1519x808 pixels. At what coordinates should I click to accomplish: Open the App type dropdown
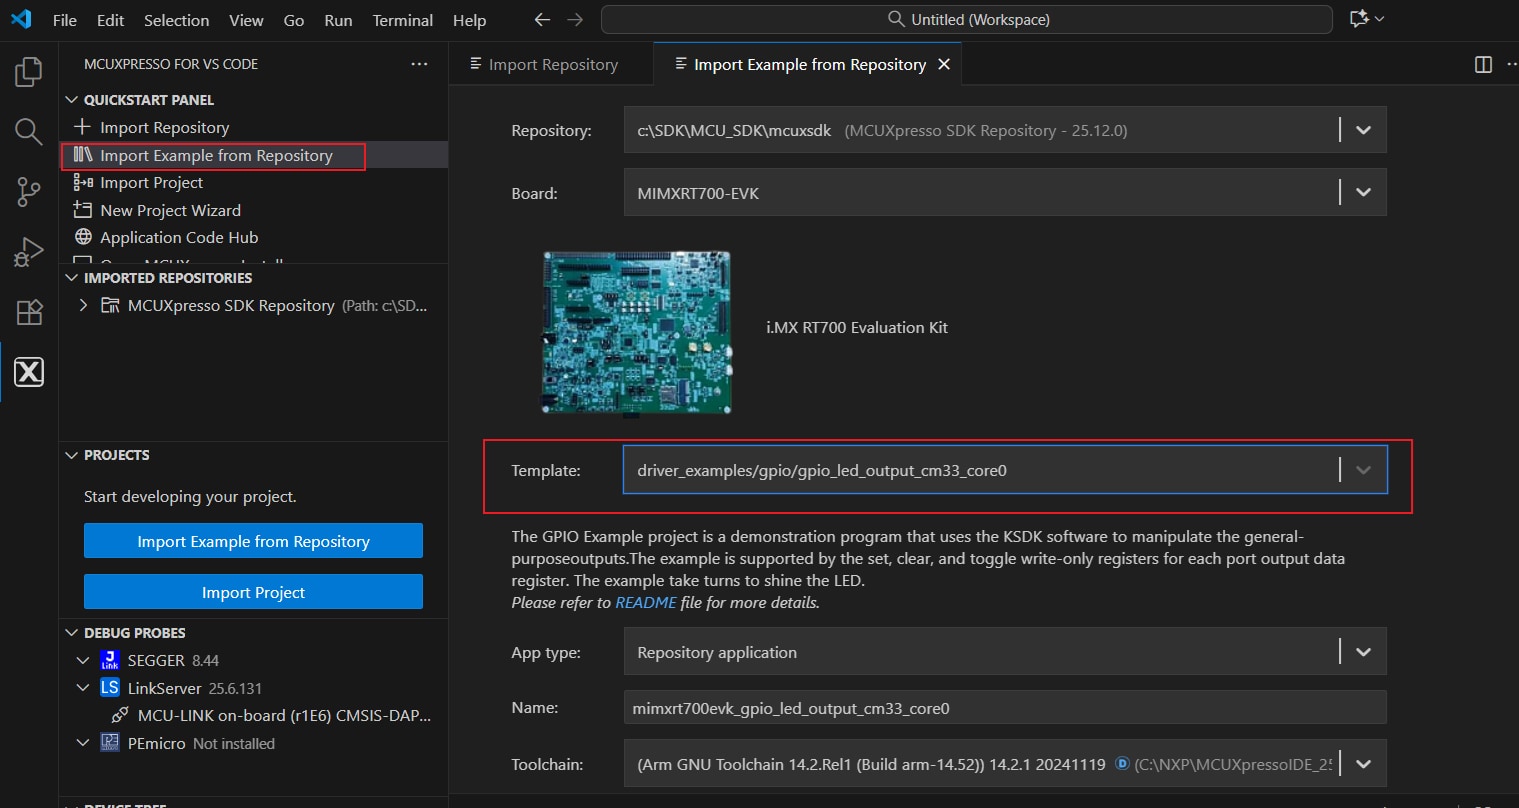(1363, 652)
